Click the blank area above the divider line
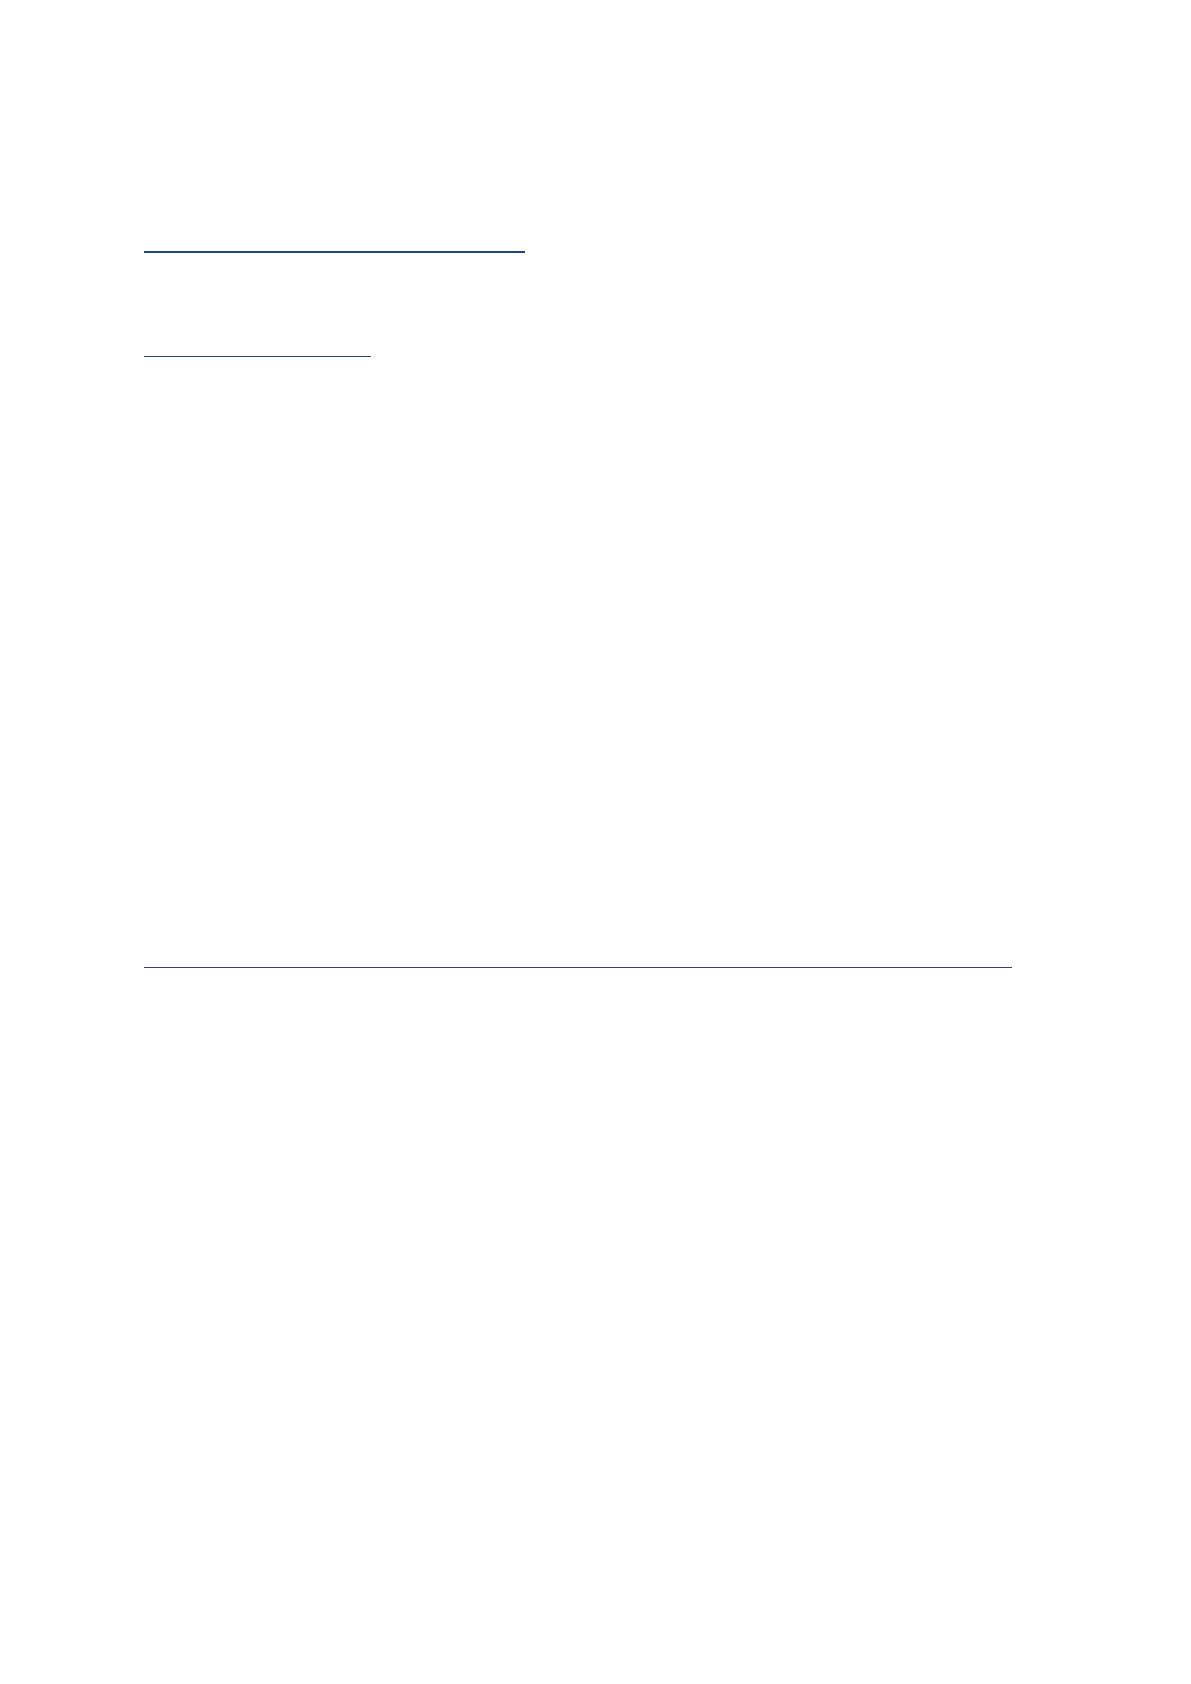The width and height of the screenshot is (1191, 1684). (578, 660)
